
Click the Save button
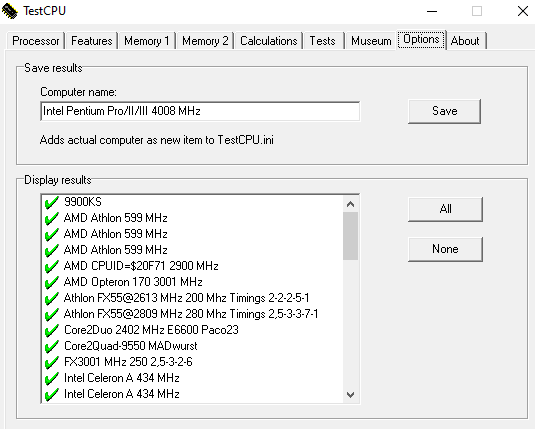pos(444,111)
